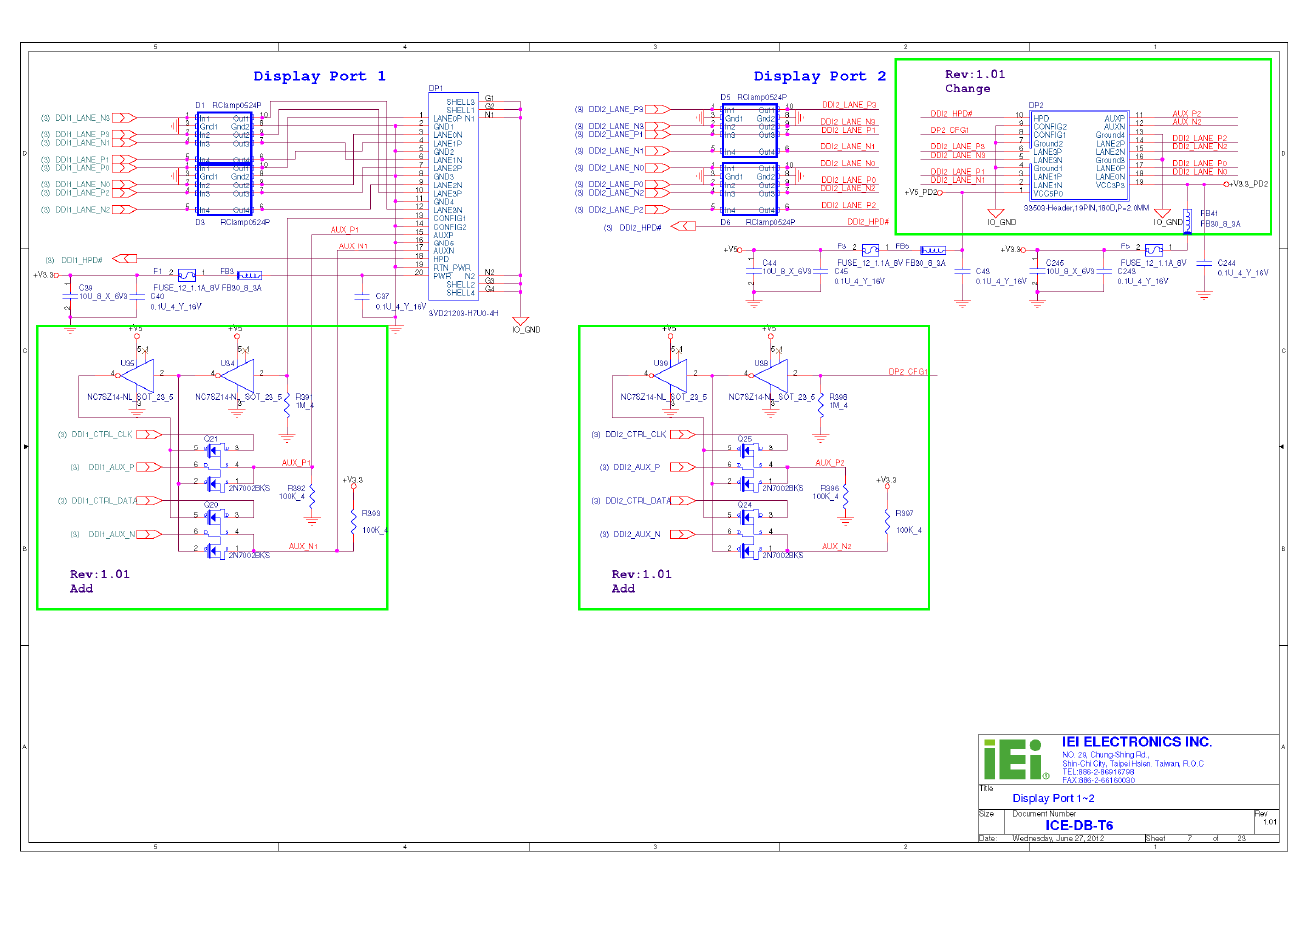
Task: Click the DDI1_HPD# off-page port symbol
Action: pos(125,260)
